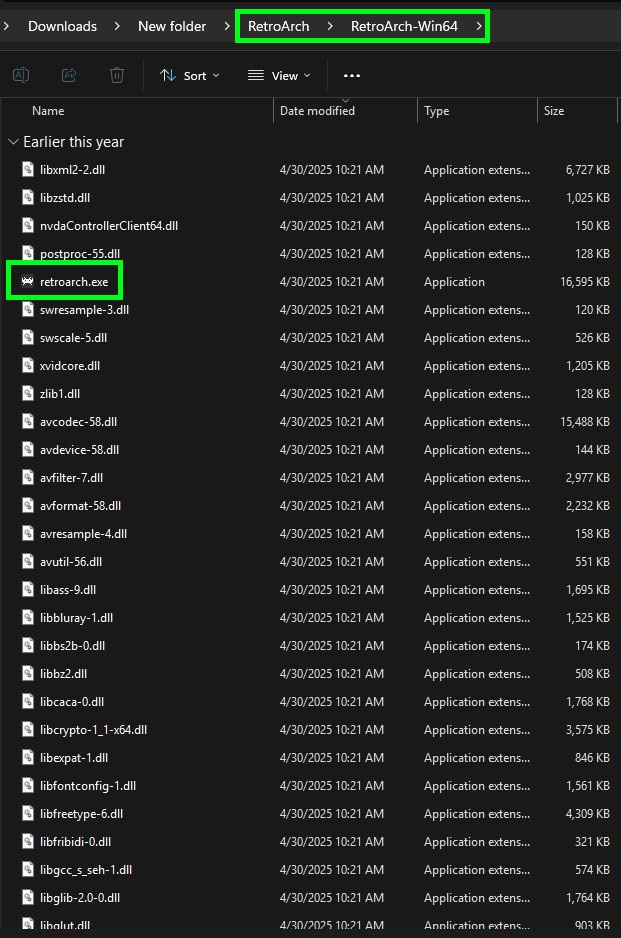Click the Delete trash icon

pos(117,75)
